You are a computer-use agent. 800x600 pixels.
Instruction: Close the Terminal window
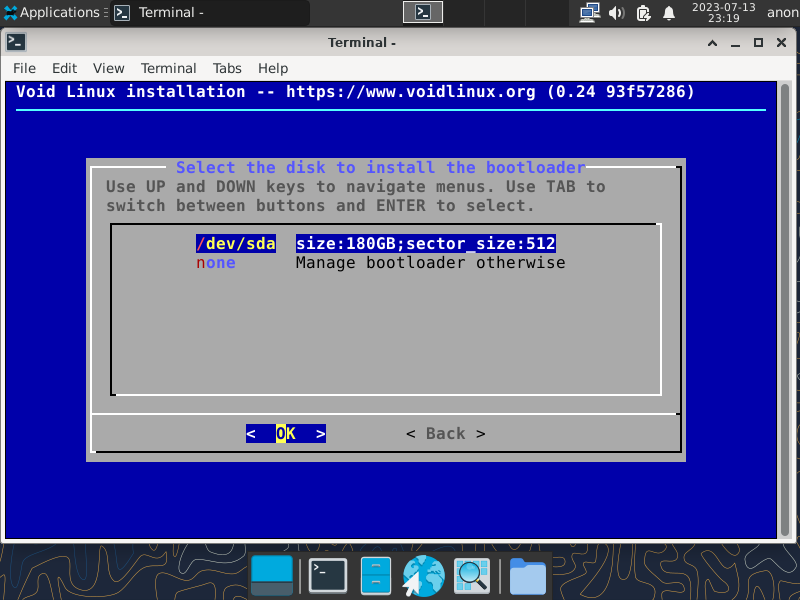click(x=781, y=43)
